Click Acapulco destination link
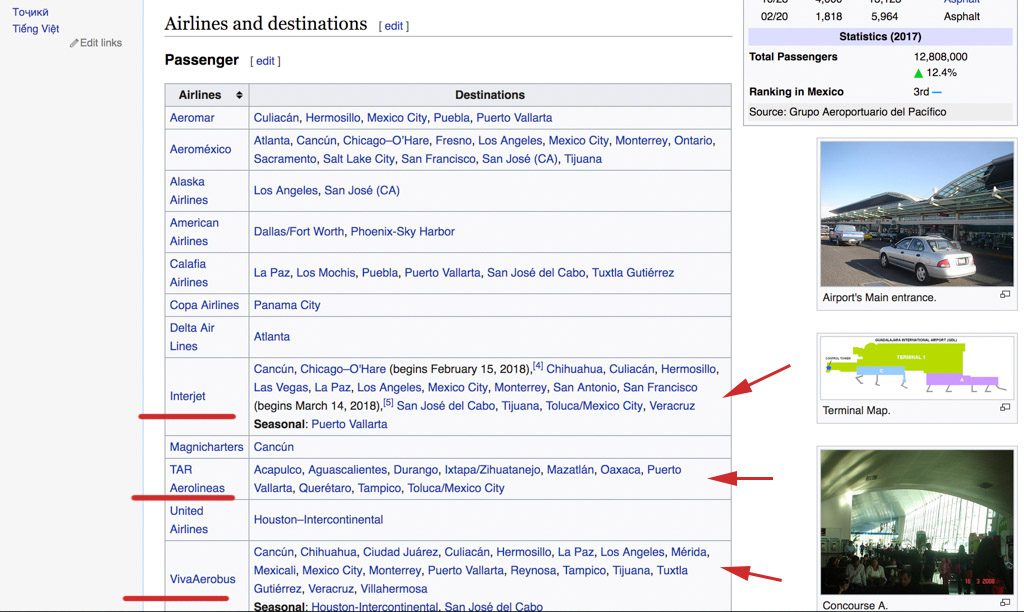The height and width of the screenshot is (612, 1024). click(x=278, y=470)
